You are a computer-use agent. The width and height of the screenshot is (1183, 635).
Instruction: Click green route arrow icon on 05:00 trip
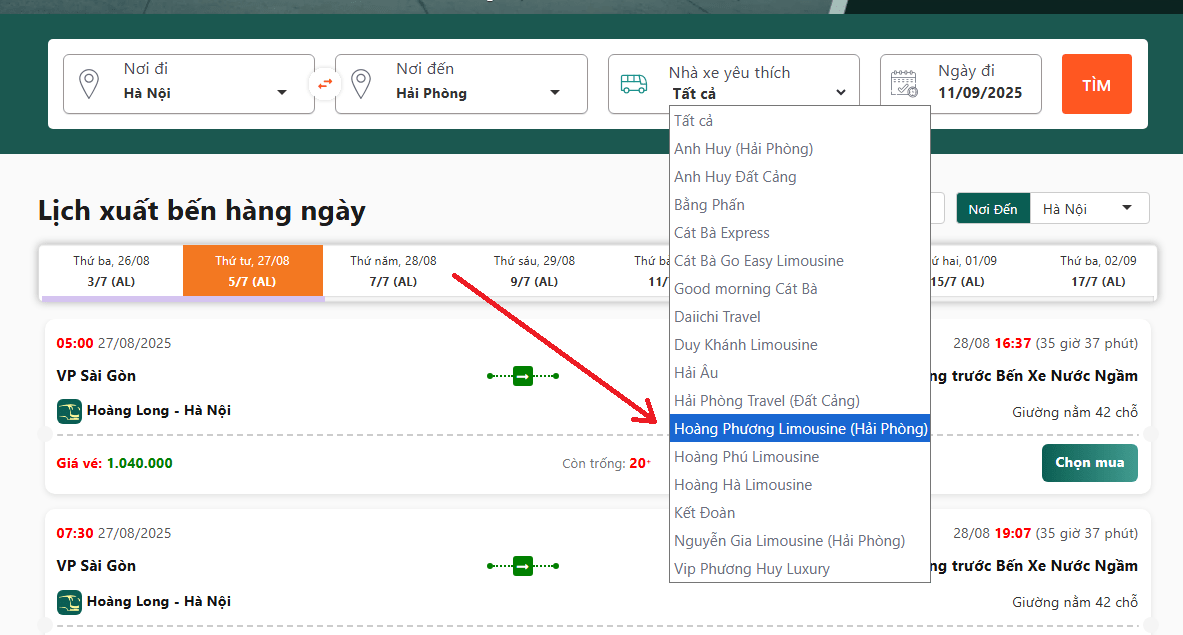[522, 376]
